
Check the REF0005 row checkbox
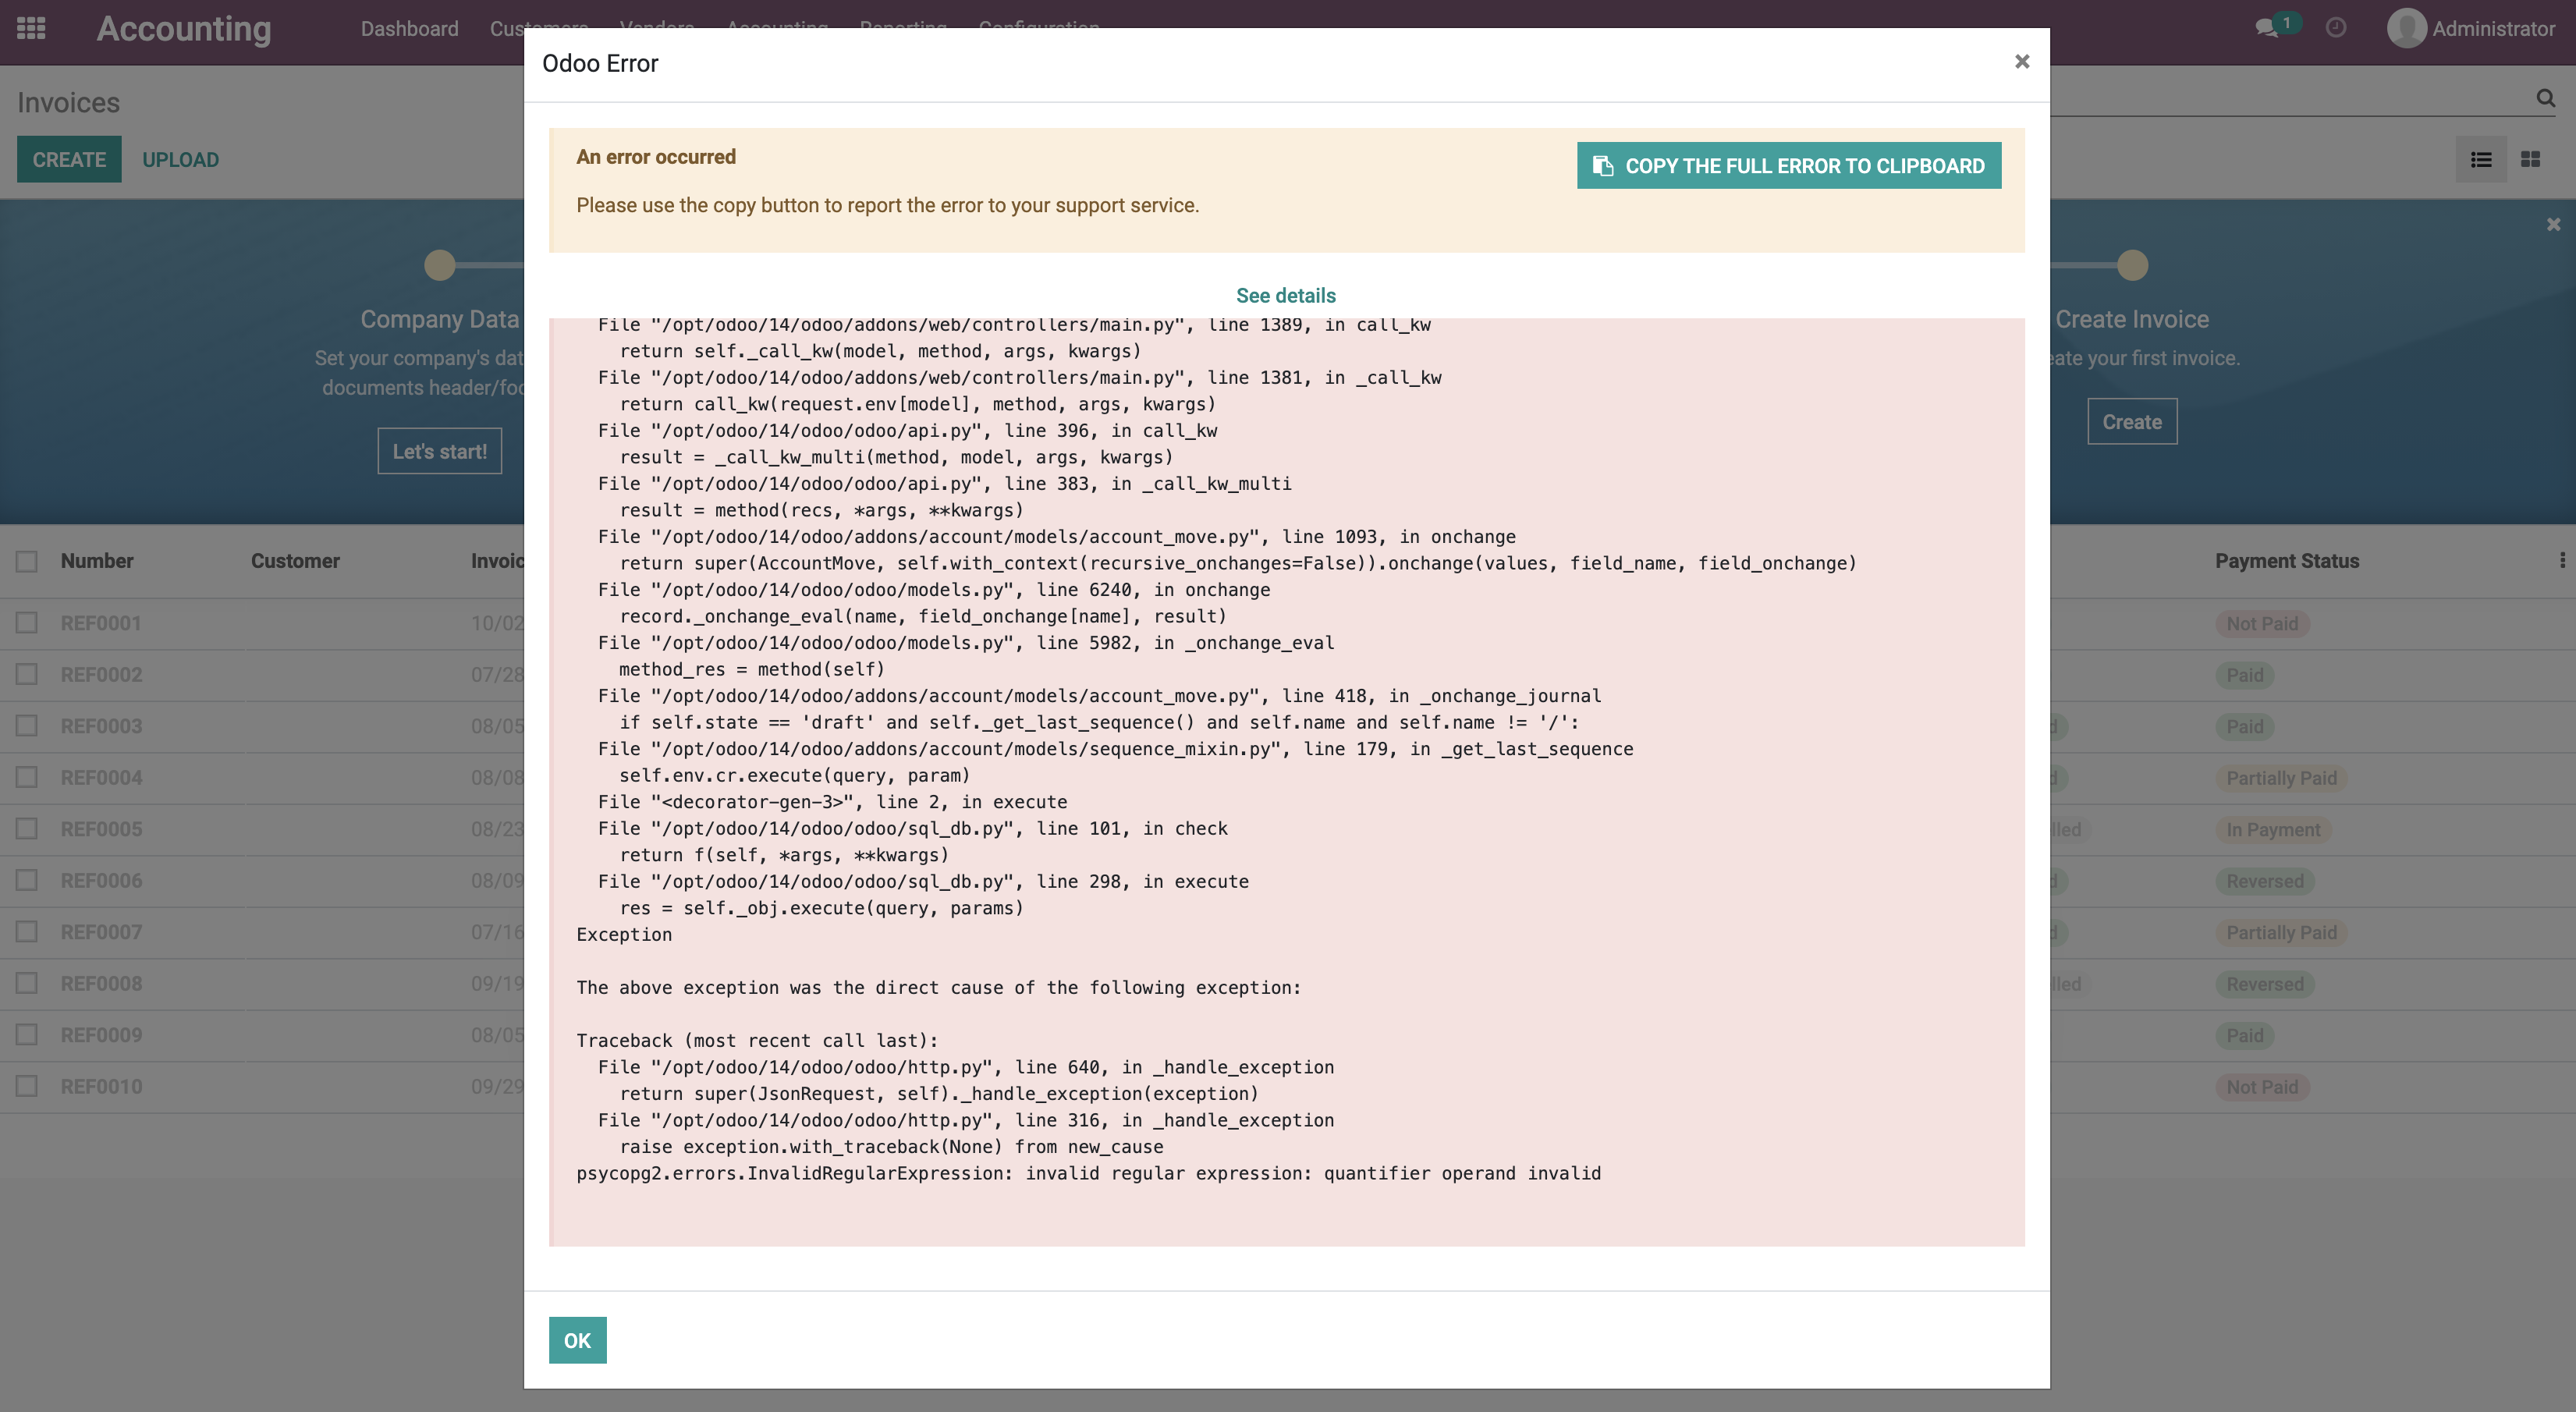point(27,829)
